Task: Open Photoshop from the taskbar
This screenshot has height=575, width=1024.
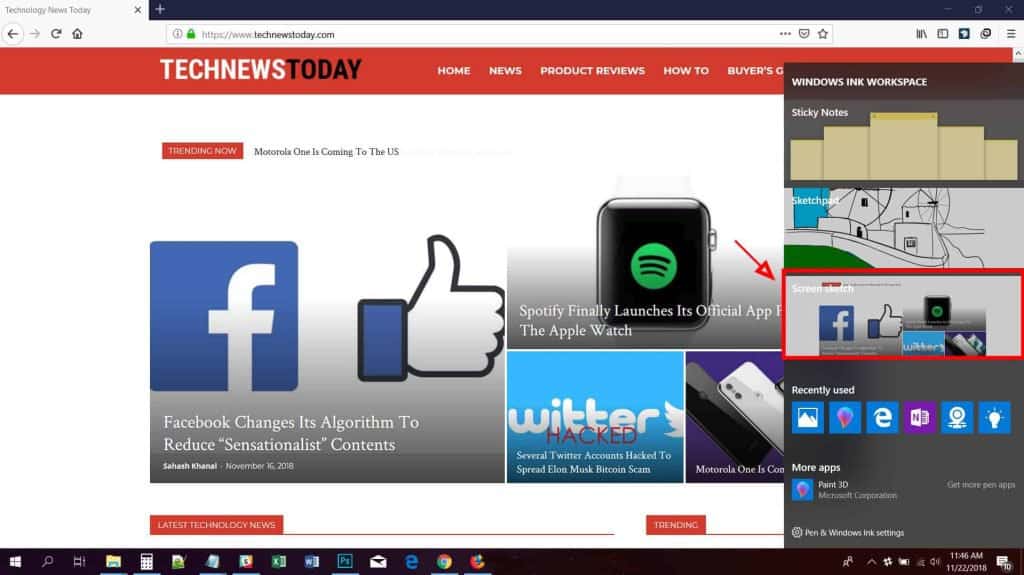Action: [x=345, y=561]
